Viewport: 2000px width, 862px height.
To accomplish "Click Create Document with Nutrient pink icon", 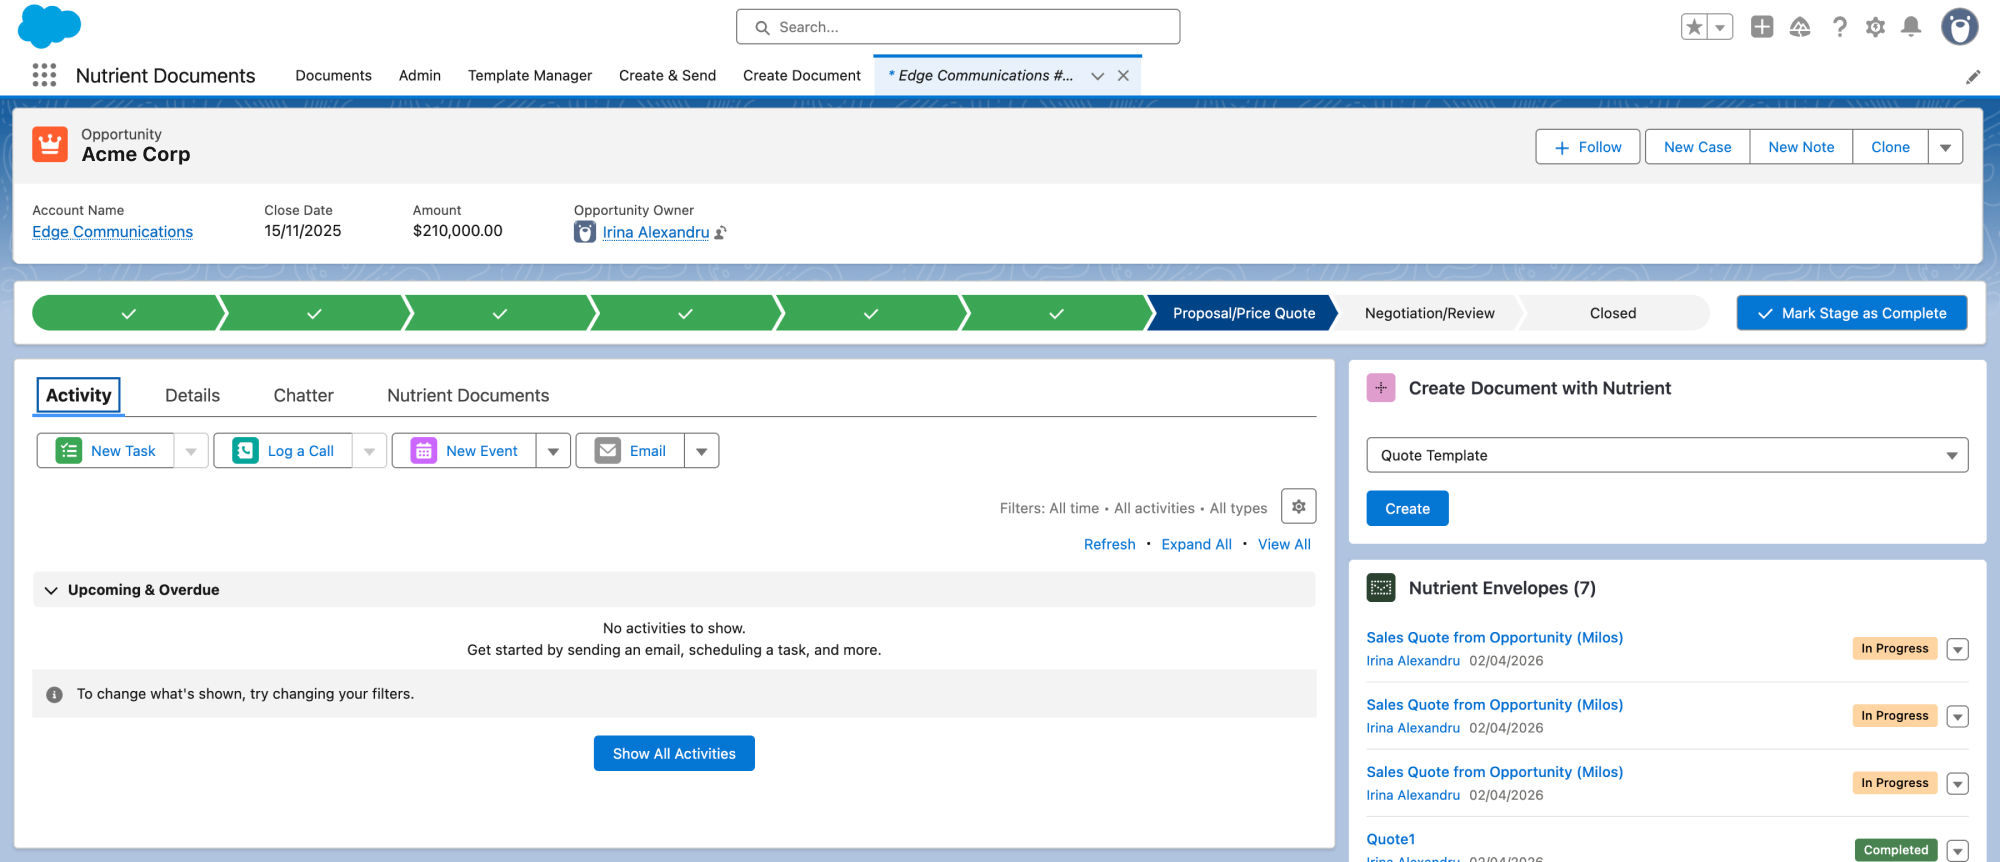I will point(1381,388).
